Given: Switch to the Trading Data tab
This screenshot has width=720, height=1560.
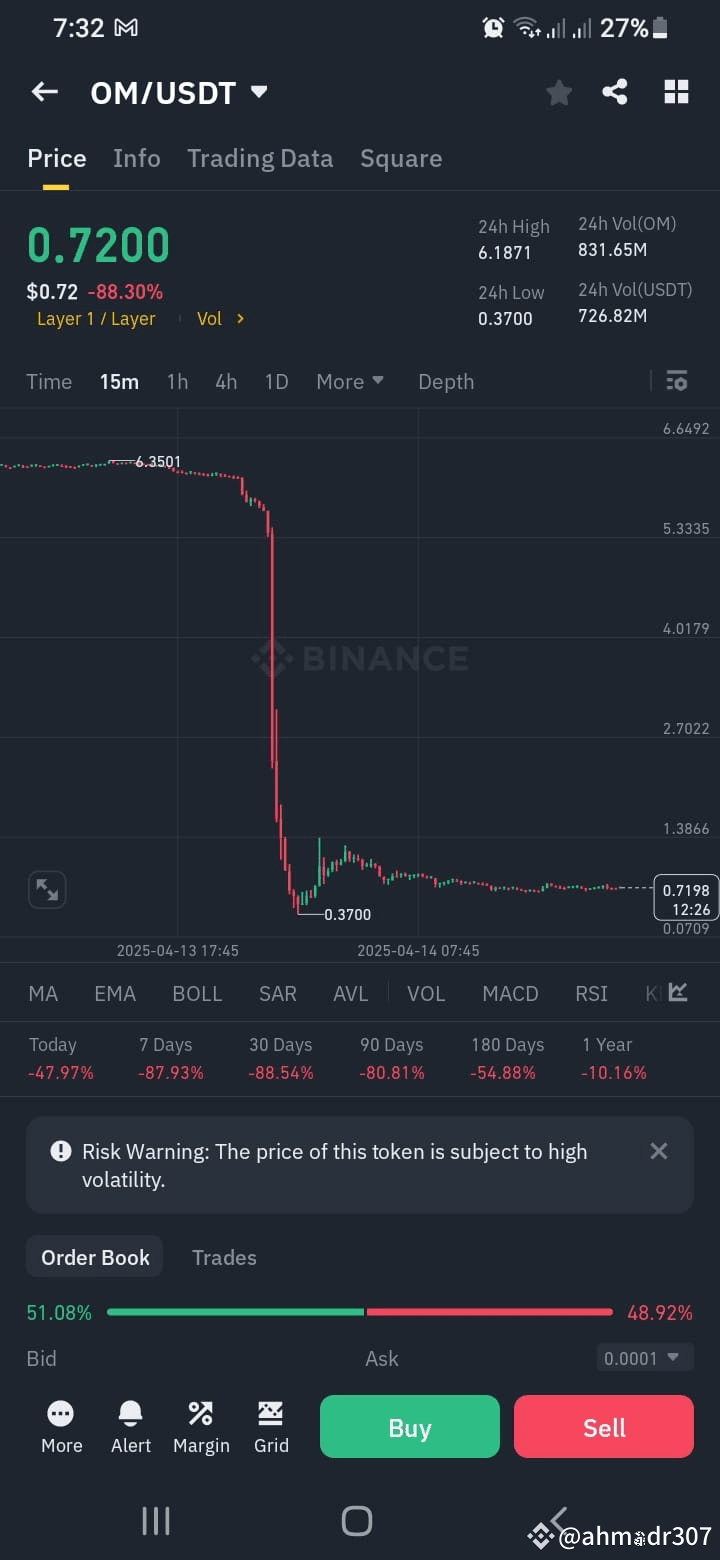Looking at the screenshot, I should tap(260, 158).
